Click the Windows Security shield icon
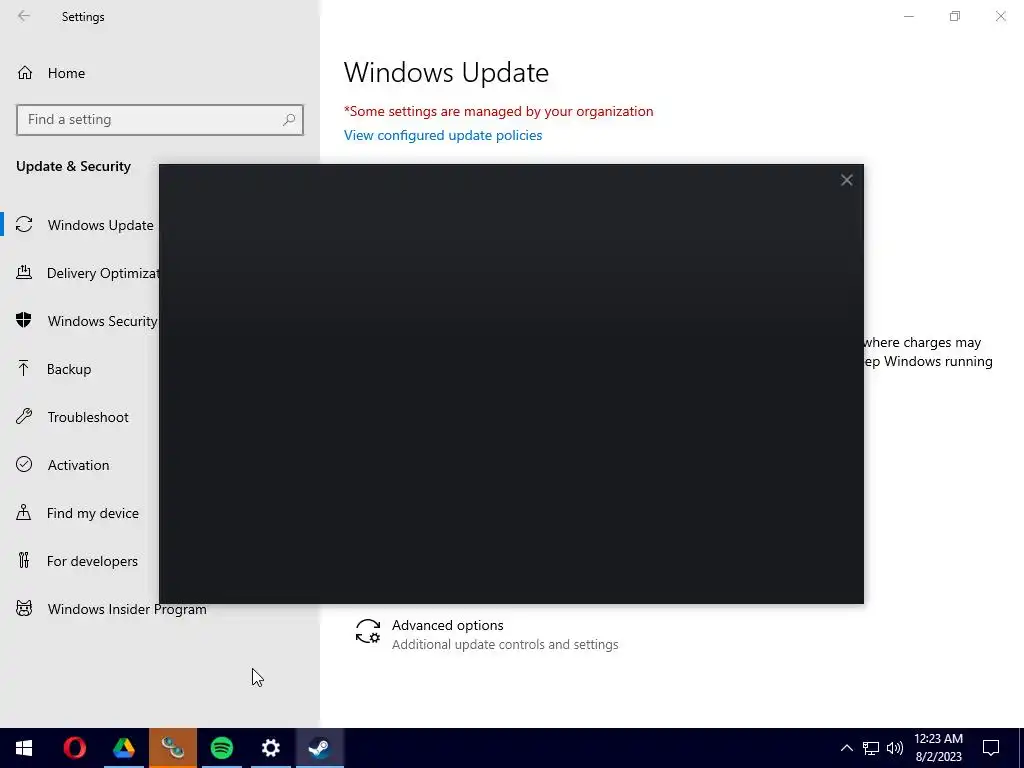The width and height of the screenshot is (1024, 768). [24, 320]
